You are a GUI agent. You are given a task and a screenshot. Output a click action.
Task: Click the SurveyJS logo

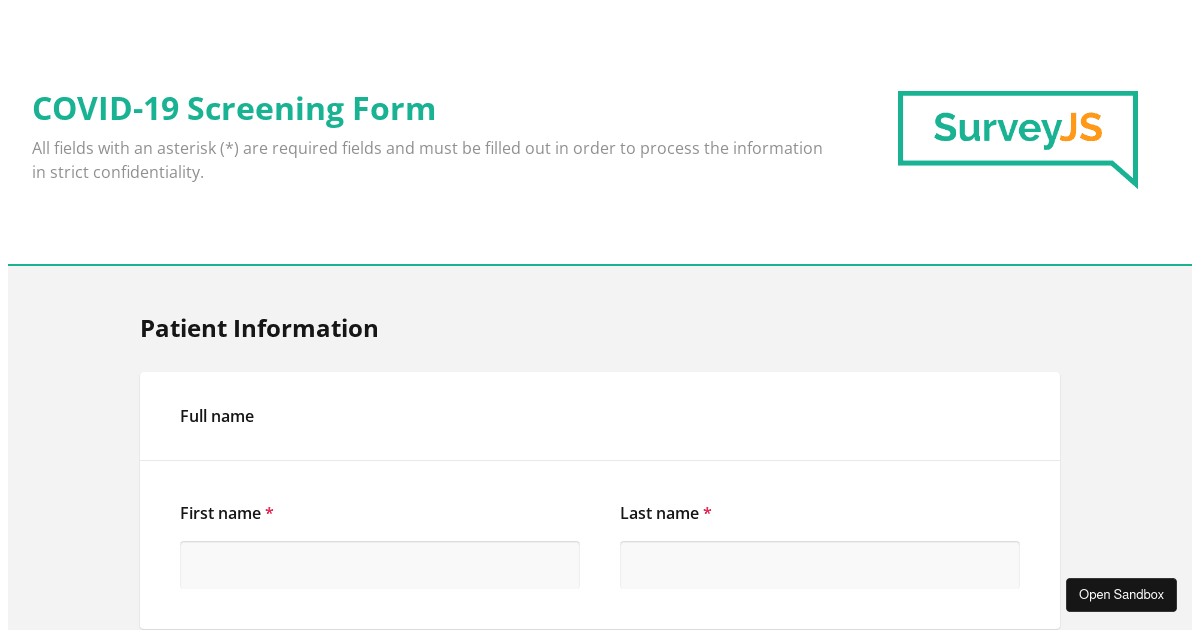(x=1017, y=130)
